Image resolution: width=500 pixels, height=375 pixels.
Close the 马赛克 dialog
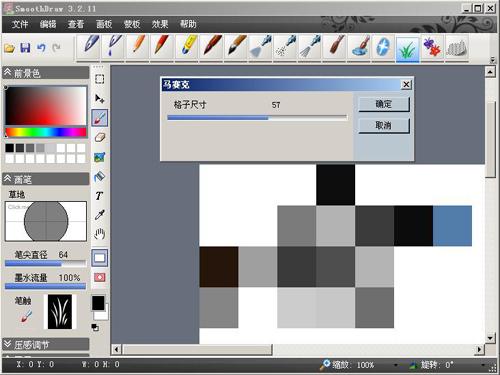click(406, 84)
